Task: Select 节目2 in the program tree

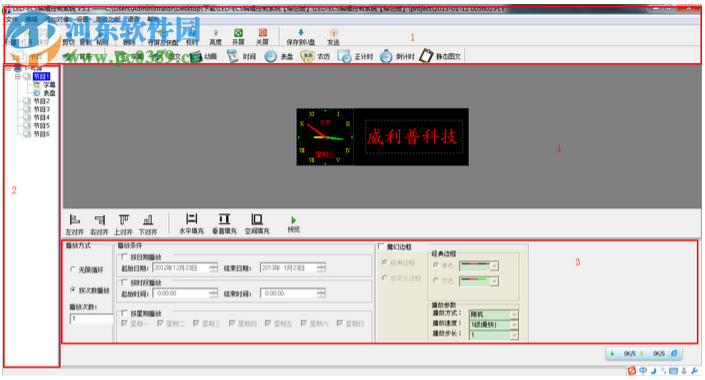Action: pyautogui.click(x=41, y=101)
